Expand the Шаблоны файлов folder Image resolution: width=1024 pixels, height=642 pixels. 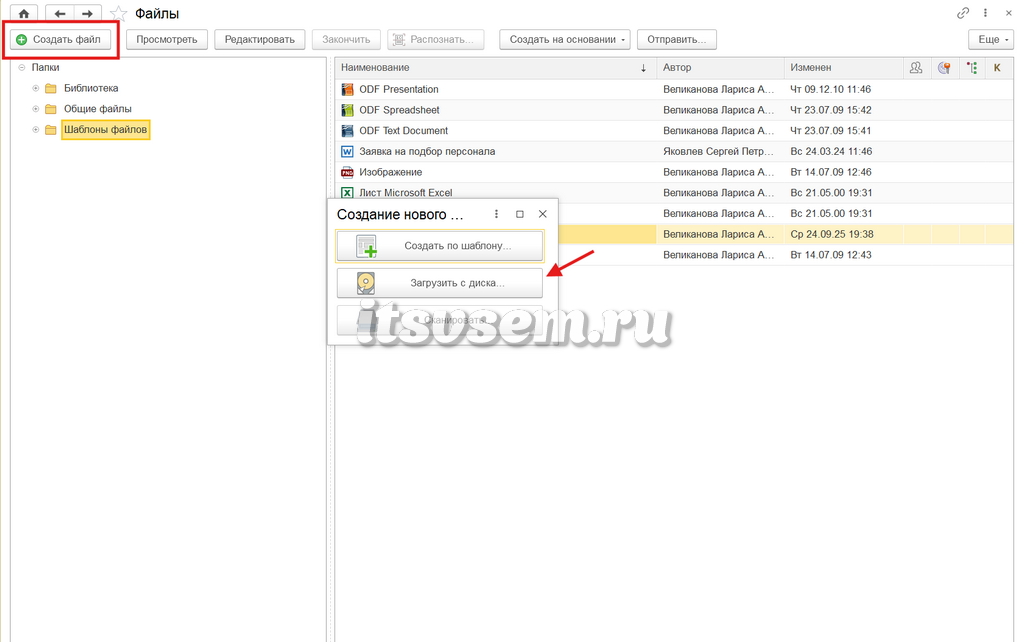click(36, 130)
